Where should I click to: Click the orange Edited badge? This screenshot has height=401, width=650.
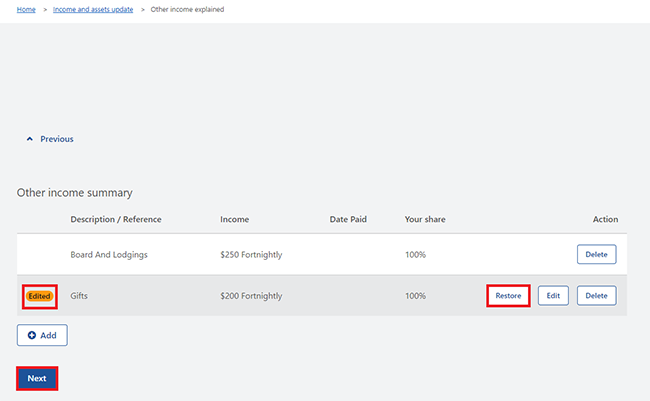[x=40, y=296]
